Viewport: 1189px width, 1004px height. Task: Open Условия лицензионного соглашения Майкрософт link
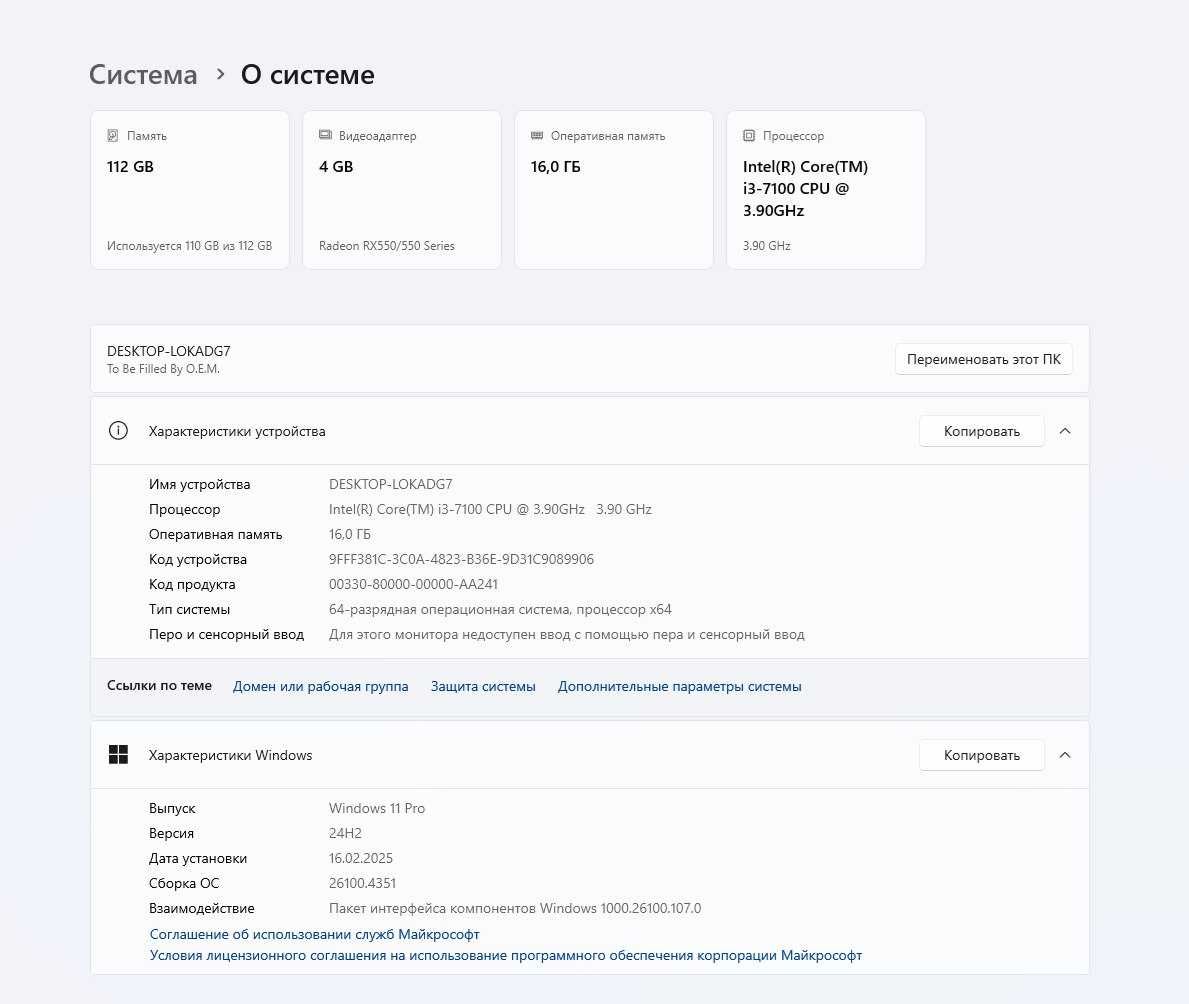(x=506, y=955)
